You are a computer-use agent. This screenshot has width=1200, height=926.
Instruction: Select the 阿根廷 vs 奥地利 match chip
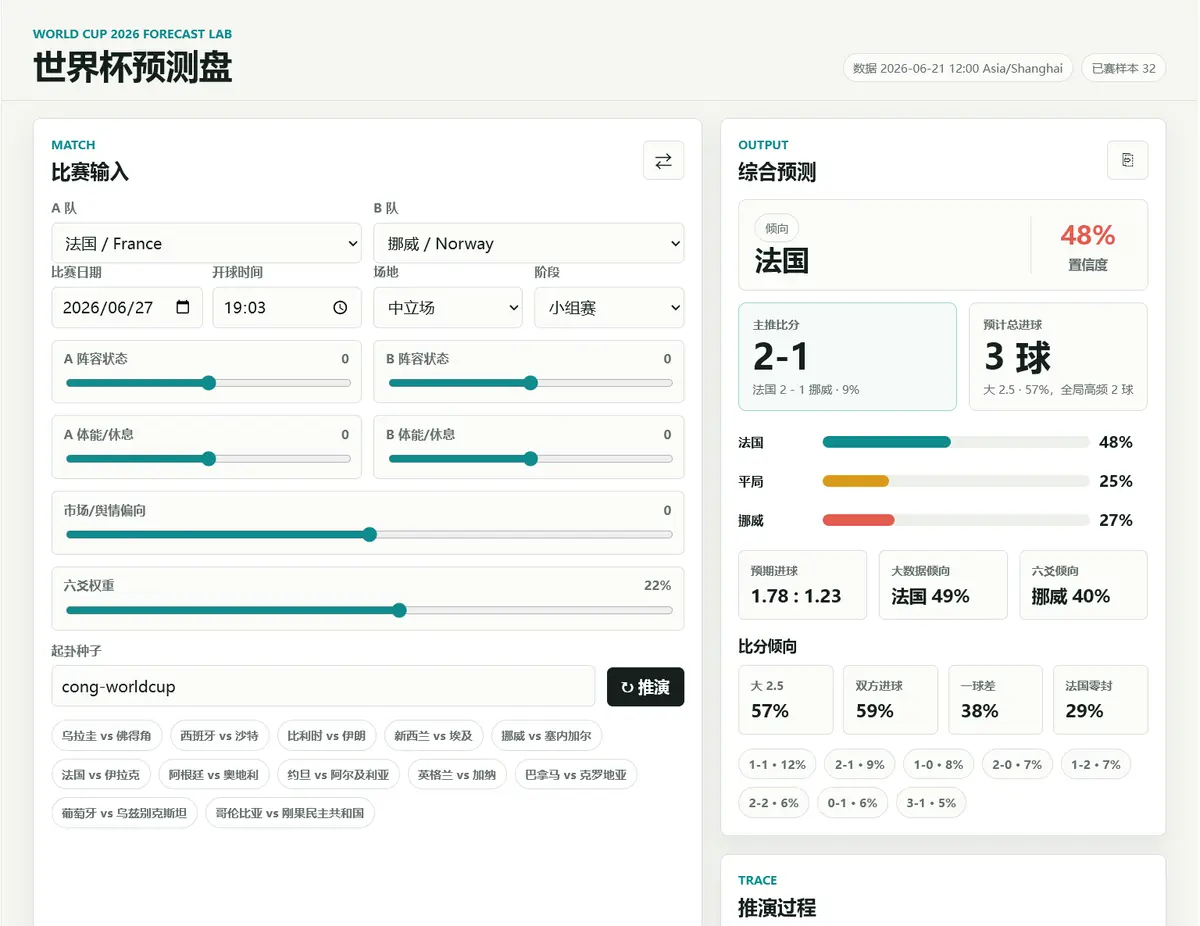tap(213, 775)
